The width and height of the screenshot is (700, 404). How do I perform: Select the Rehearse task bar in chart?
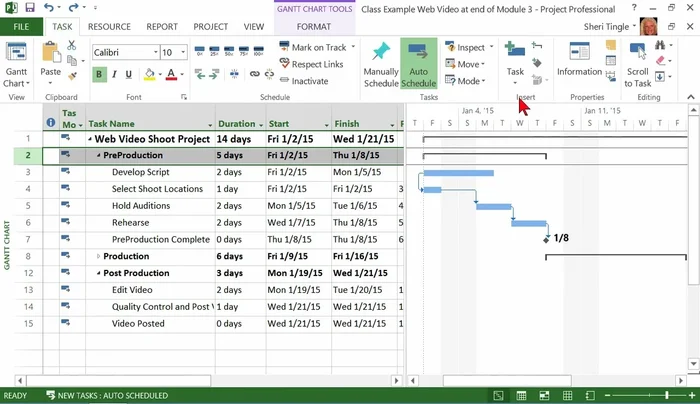coord(529,223)
